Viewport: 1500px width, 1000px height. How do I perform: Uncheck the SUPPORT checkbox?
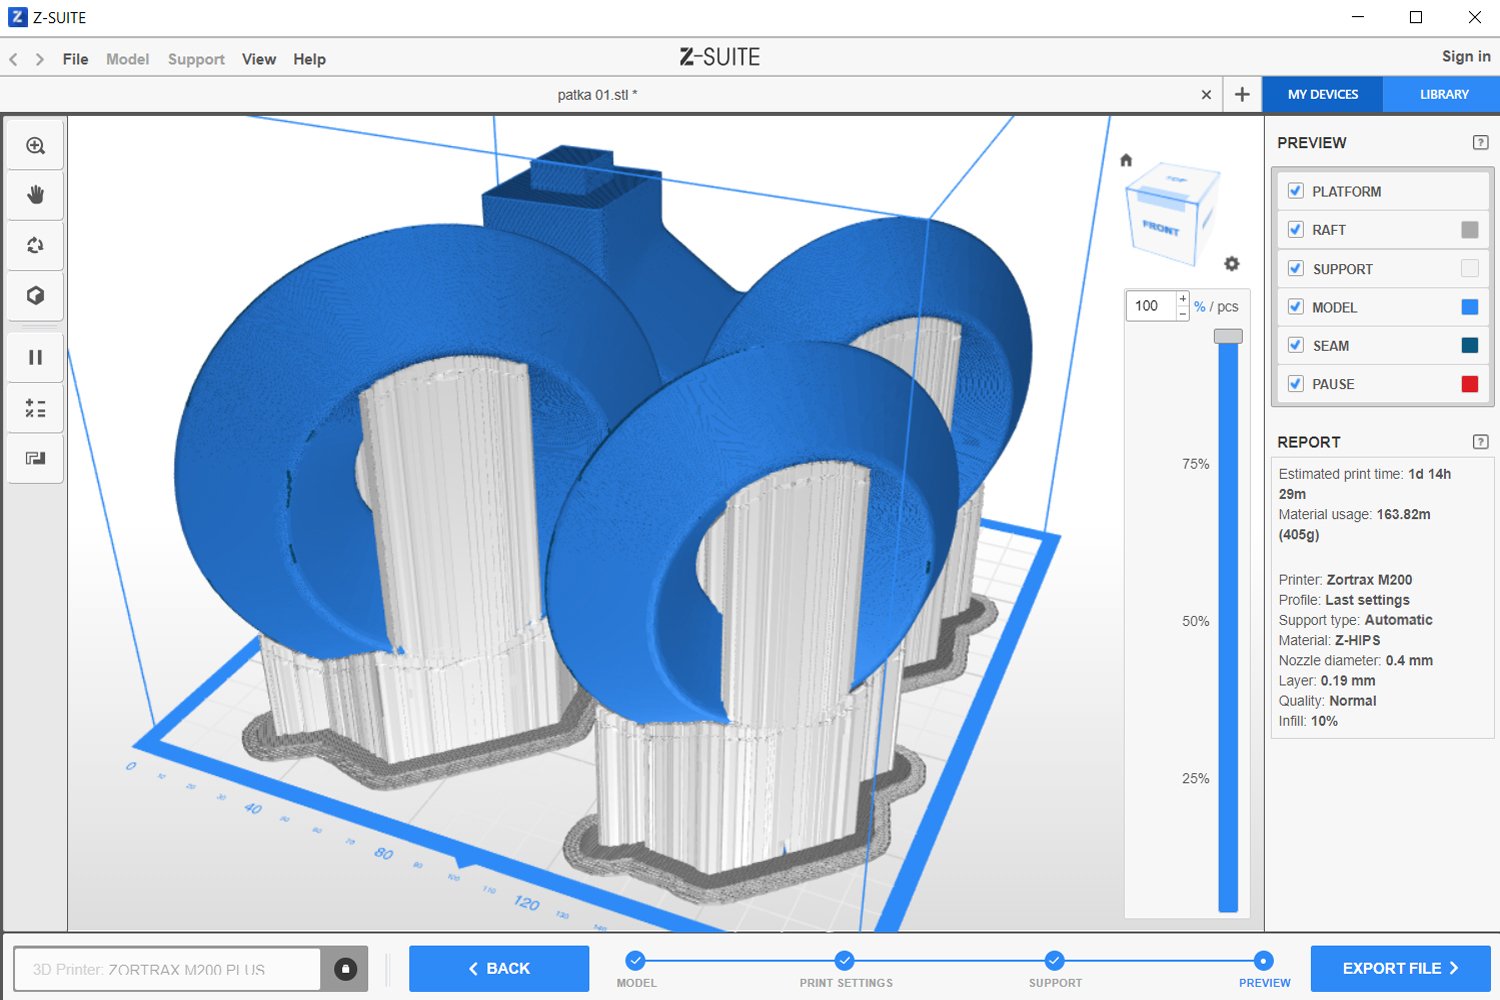click(x=1296, y=268)
